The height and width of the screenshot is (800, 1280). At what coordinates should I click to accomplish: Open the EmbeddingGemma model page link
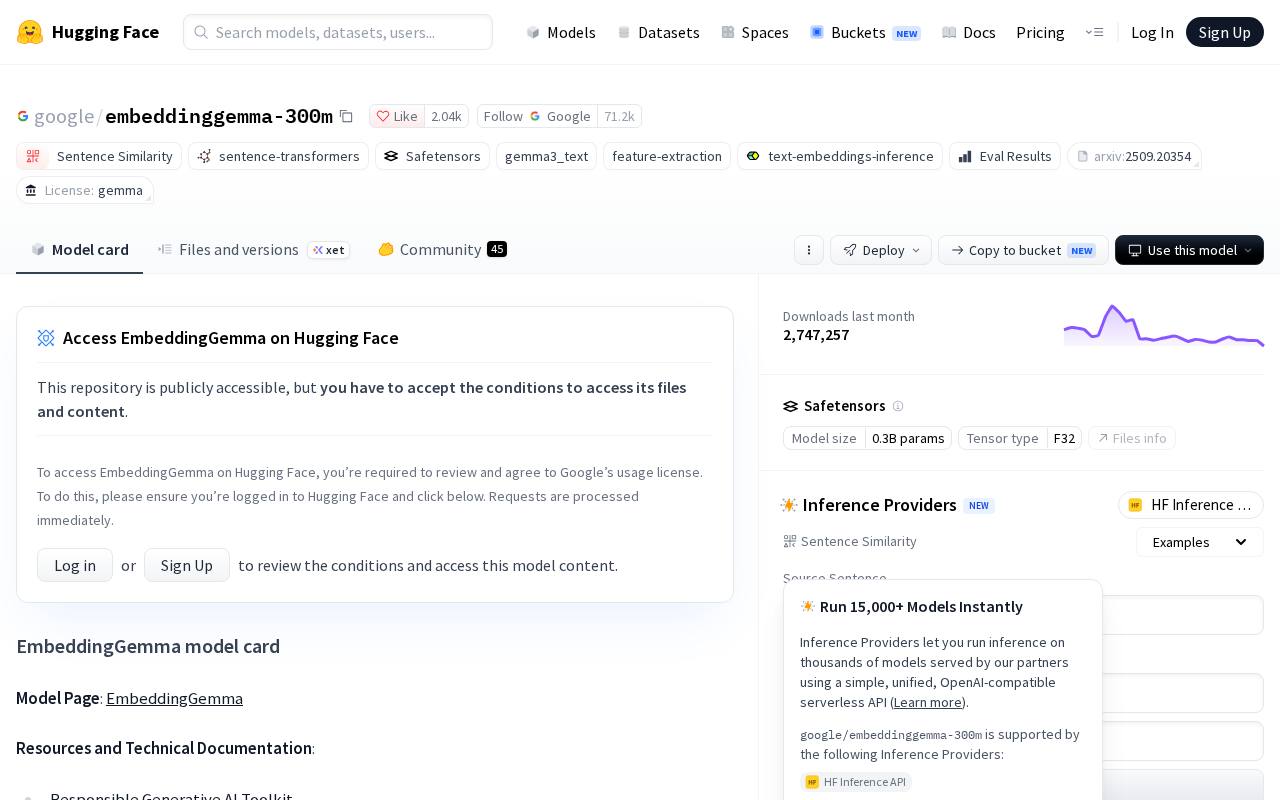tap(174, 698)
